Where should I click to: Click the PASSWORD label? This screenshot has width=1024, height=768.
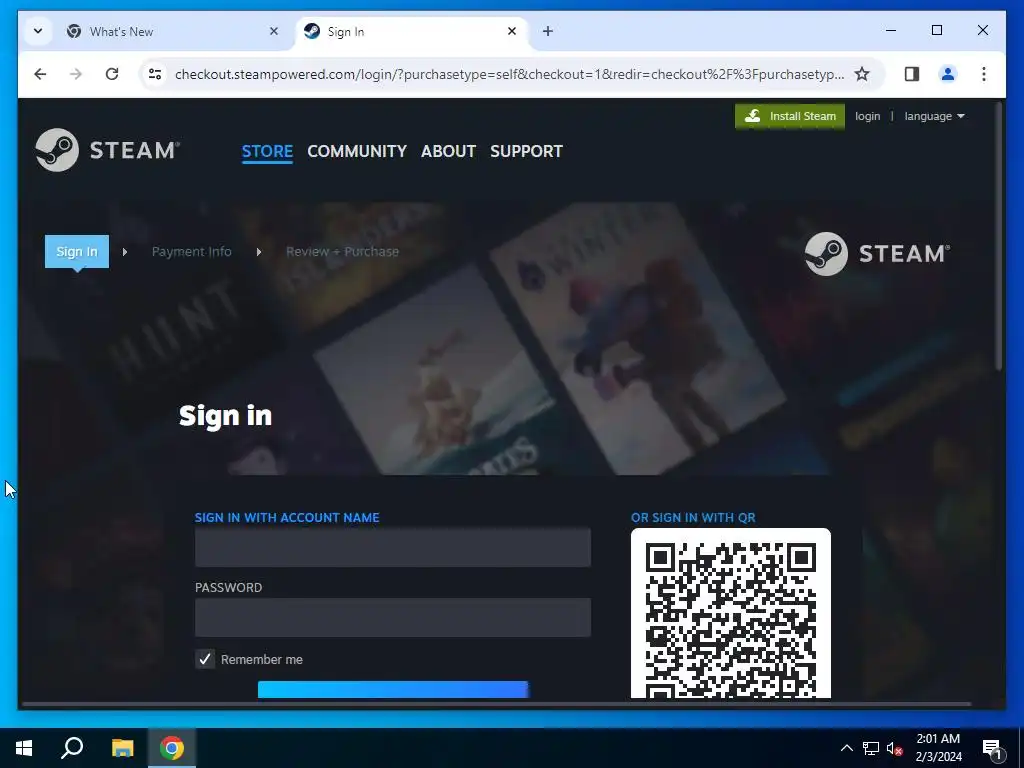click(228, 587)
